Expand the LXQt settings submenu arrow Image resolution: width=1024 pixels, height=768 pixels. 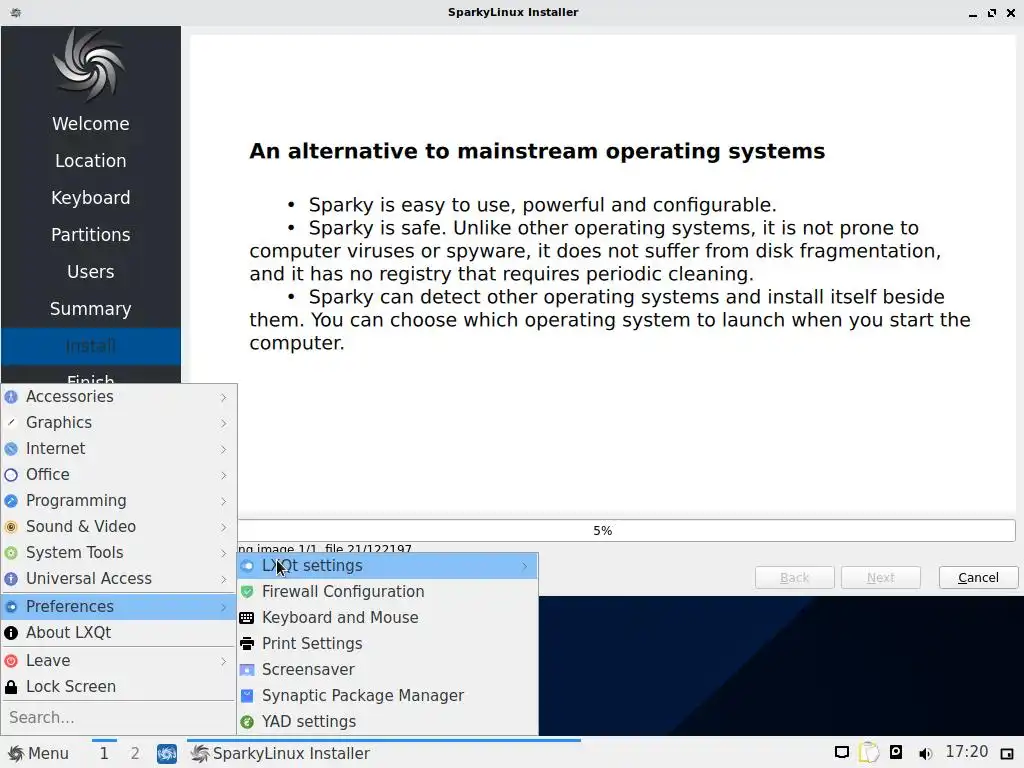tap(525, 566)
